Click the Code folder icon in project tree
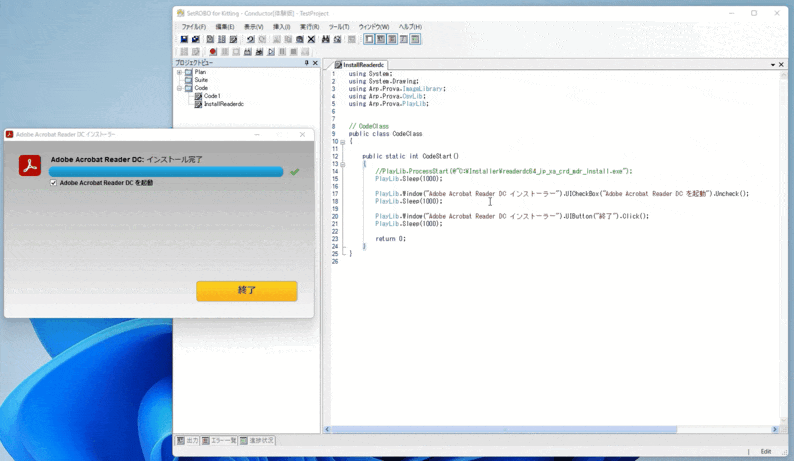The height and width of the screenshot is (461, 794). (x=189, y=88)
